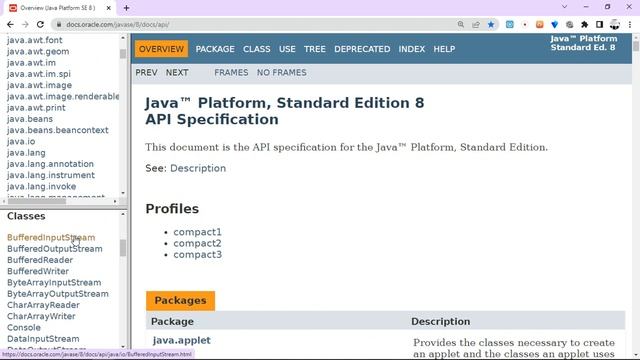Open java.lang package
Viewport: 640px width, 360px height.
(26, 153)
